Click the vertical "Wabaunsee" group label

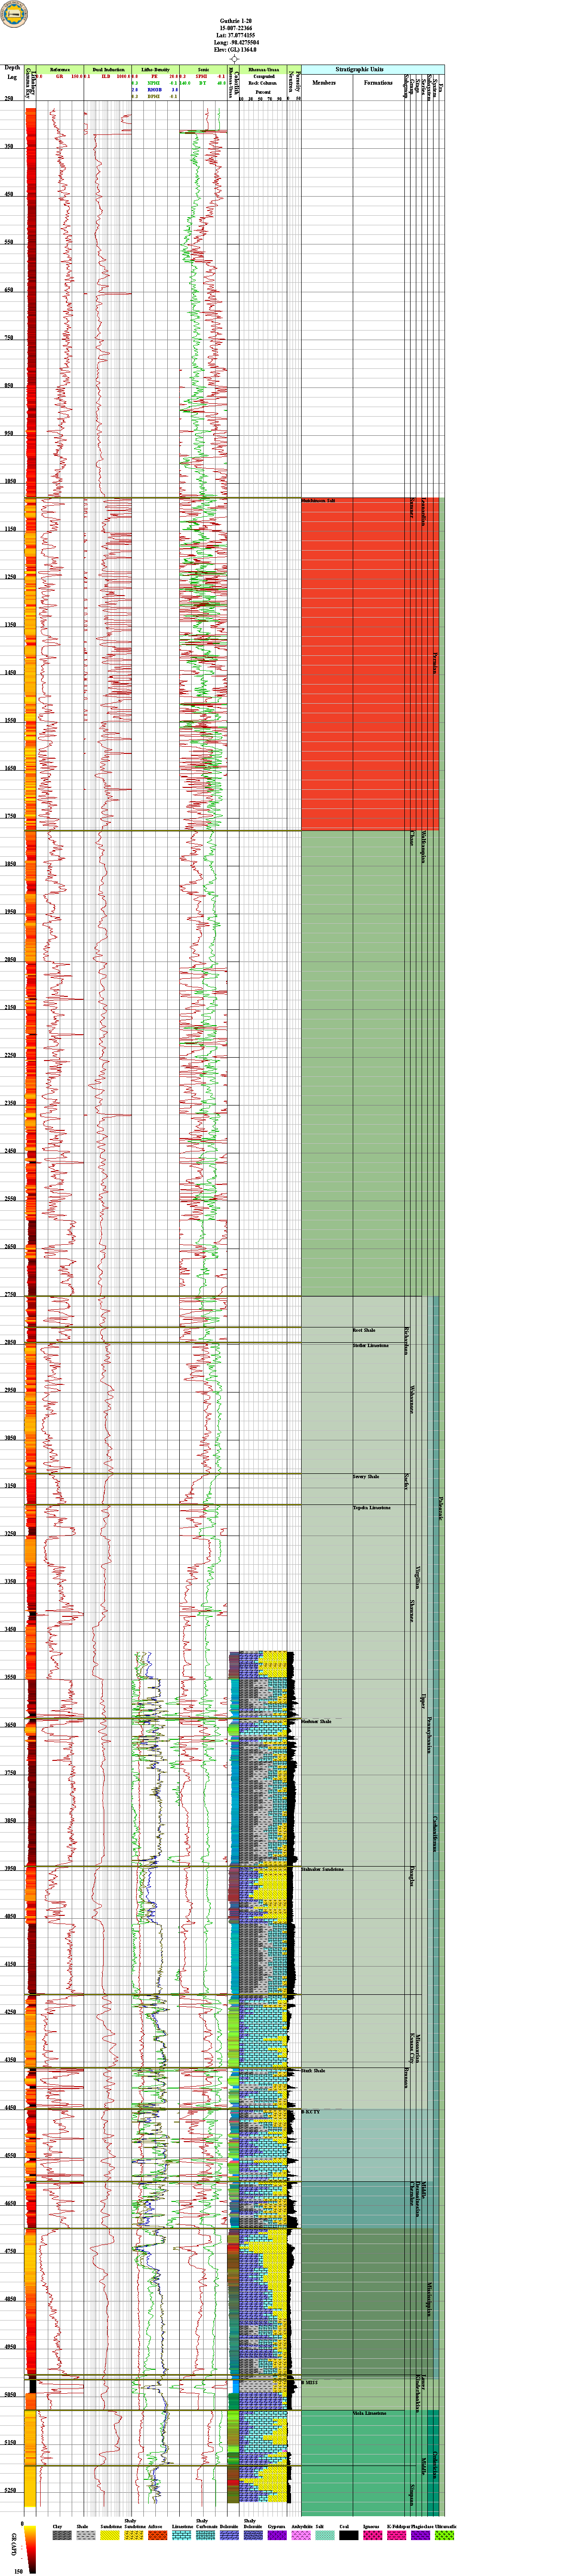[x=411, y=1399]
